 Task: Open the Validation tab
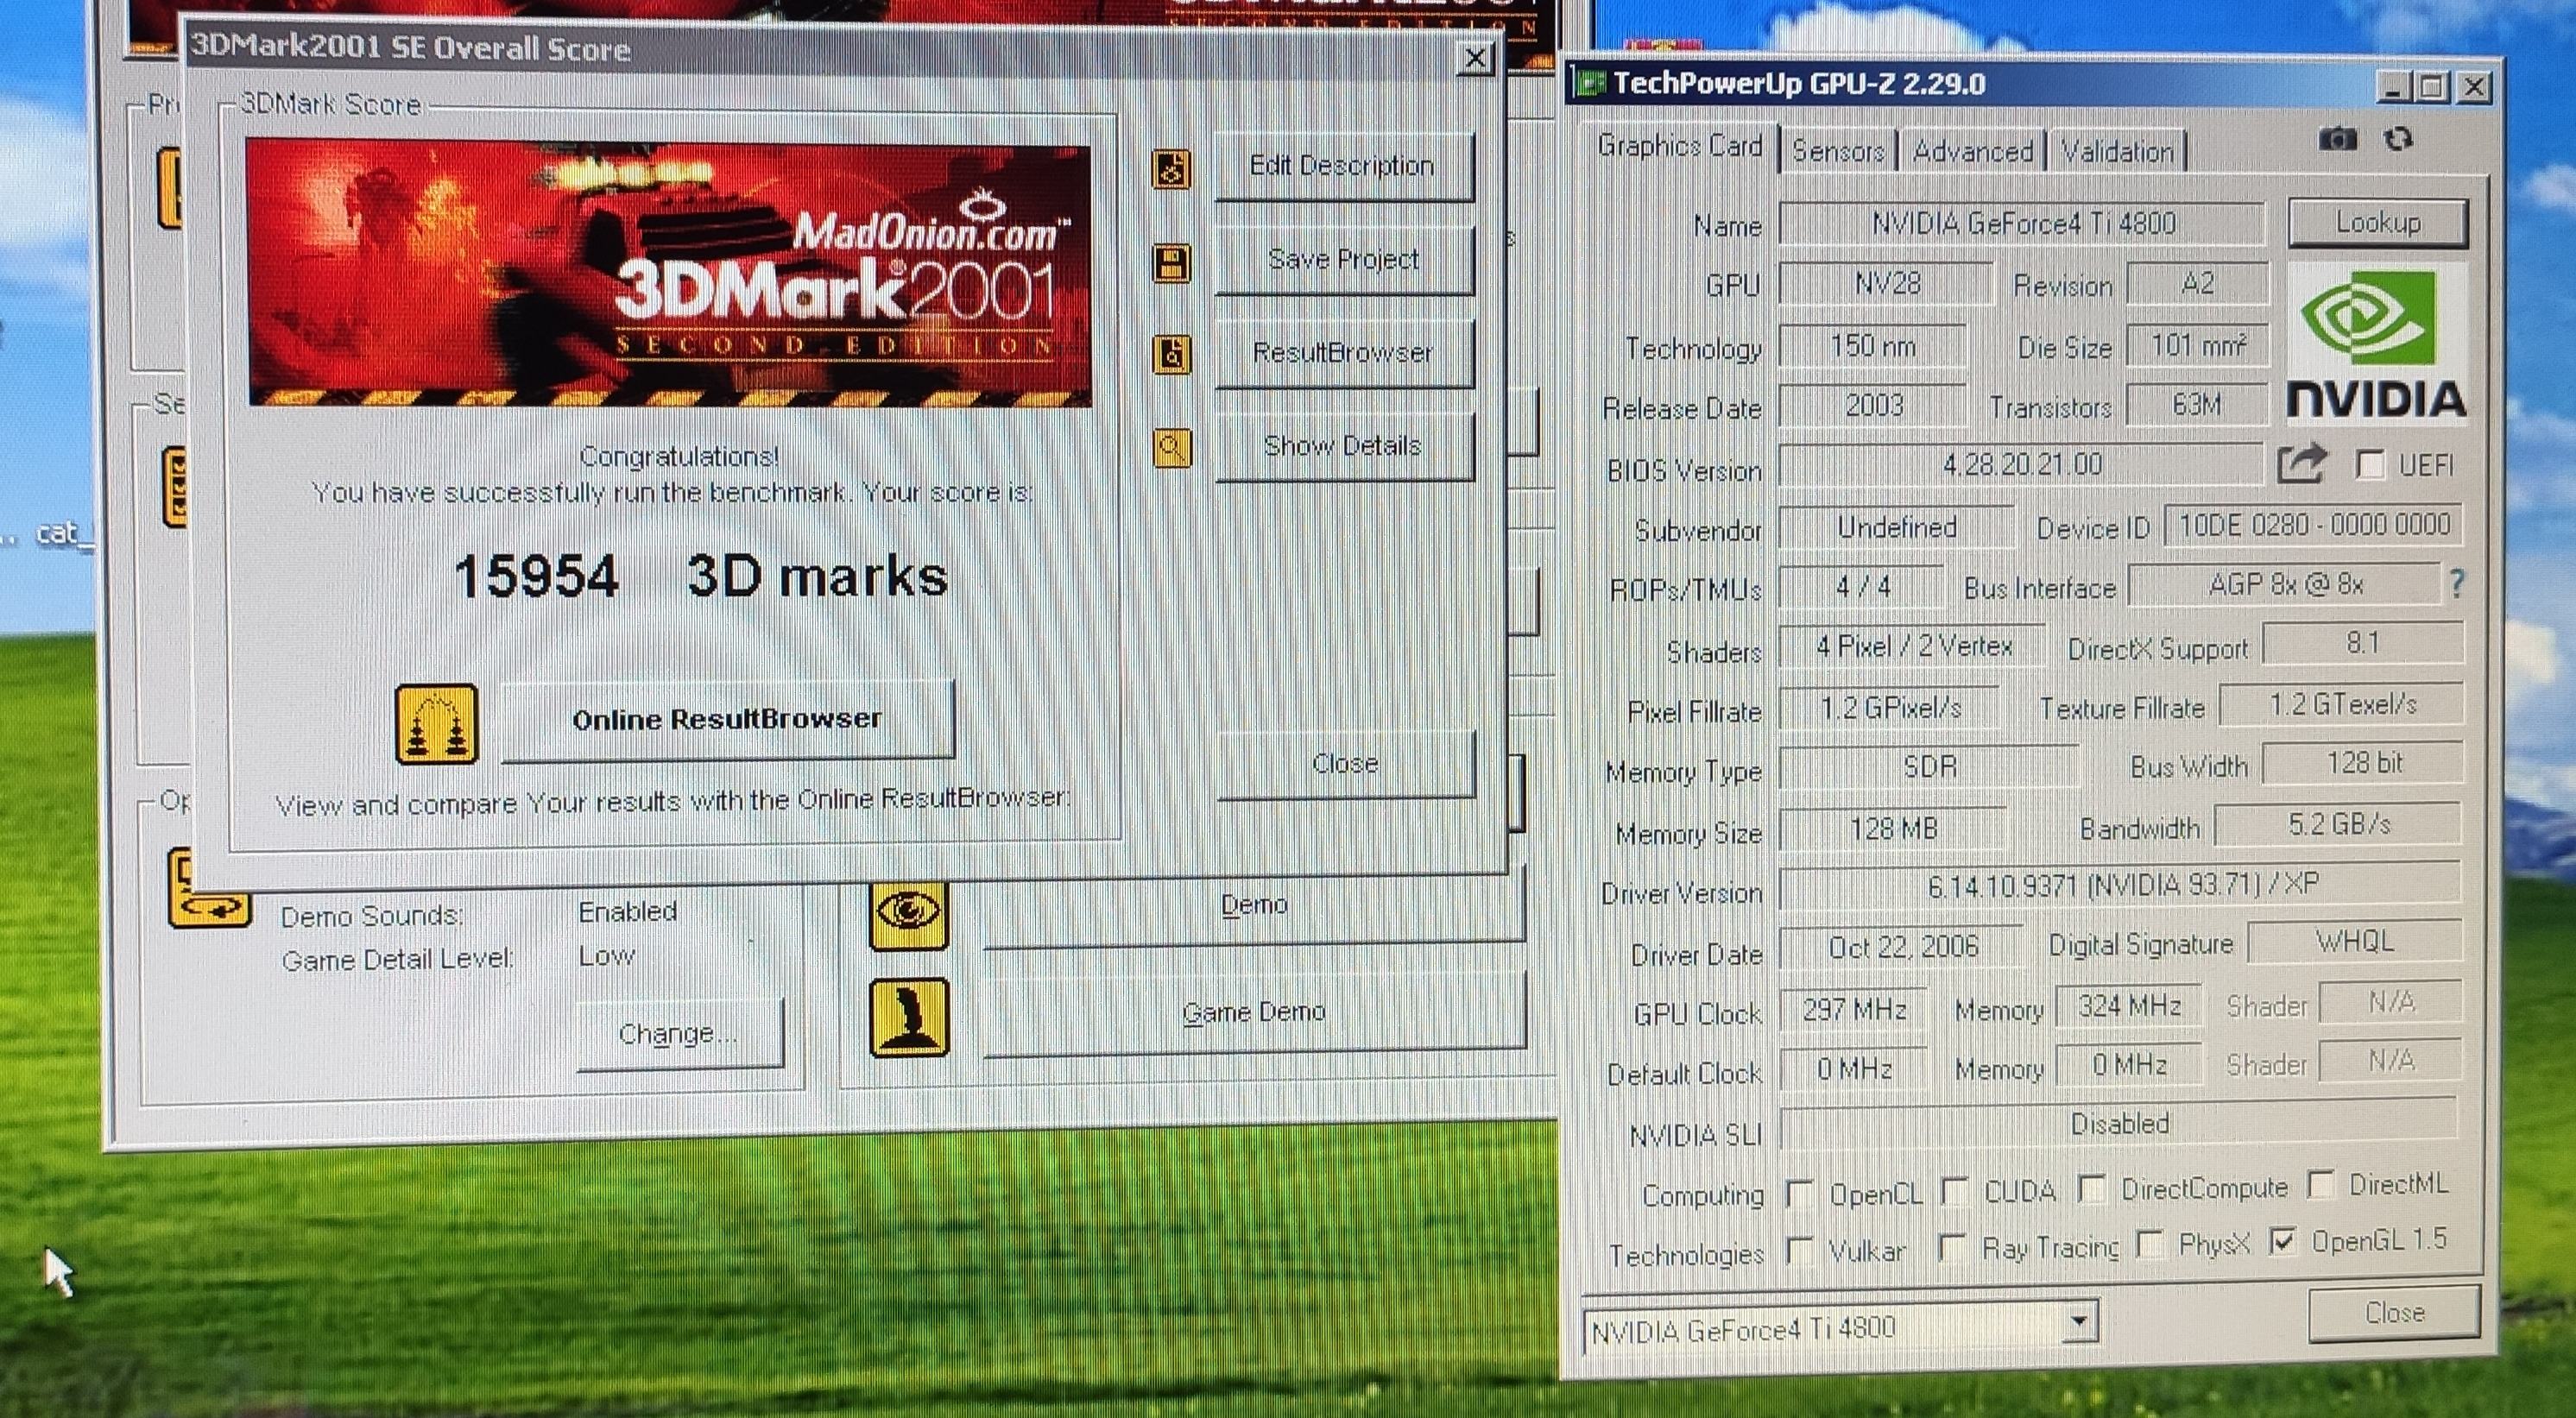point(2117,151)
